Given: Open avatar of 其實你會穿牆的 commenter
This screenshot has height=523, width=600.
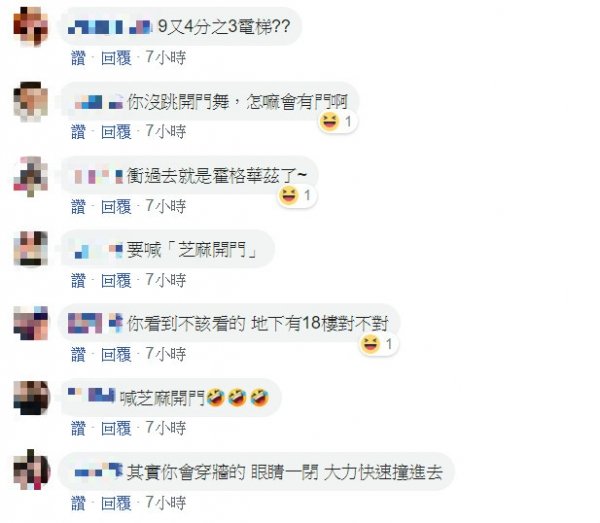Looking at the screenshot, I should pyautogui.click(x=31, y=469).
